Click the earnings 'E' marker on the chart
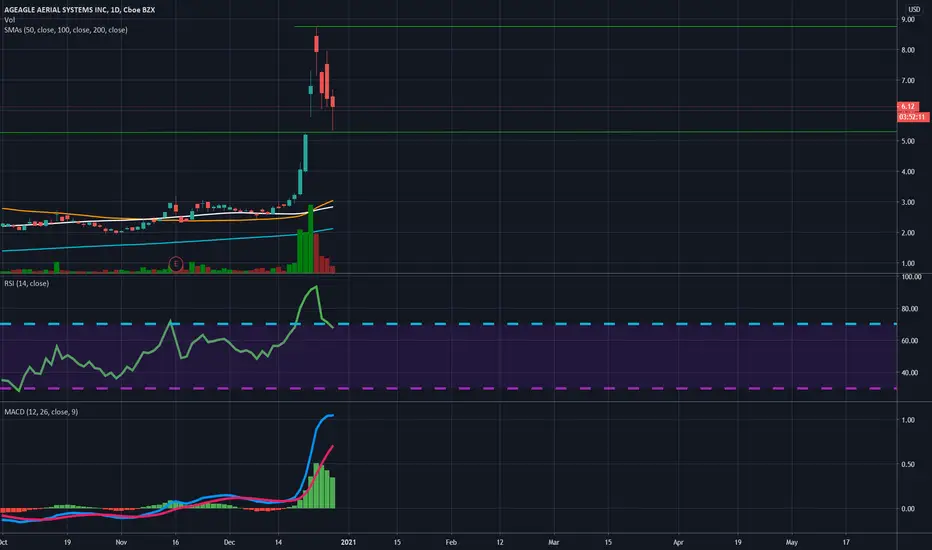932x550 pixels. [175, 264]
